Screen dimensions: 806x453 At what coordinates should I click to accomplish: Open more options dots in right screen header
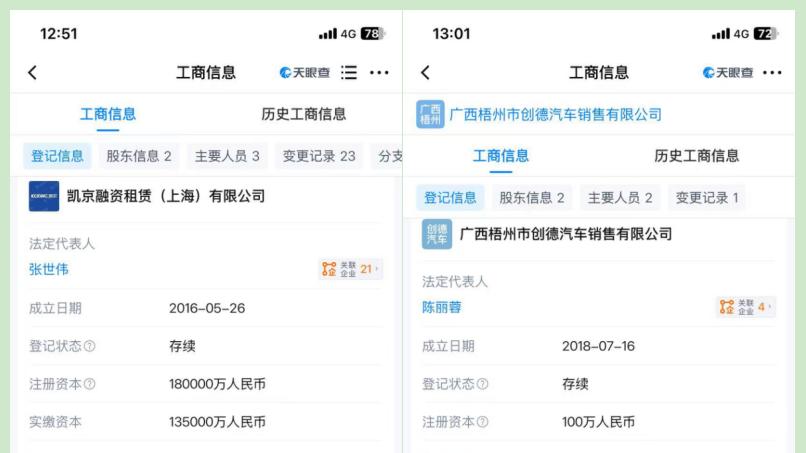tap(772, 73)
